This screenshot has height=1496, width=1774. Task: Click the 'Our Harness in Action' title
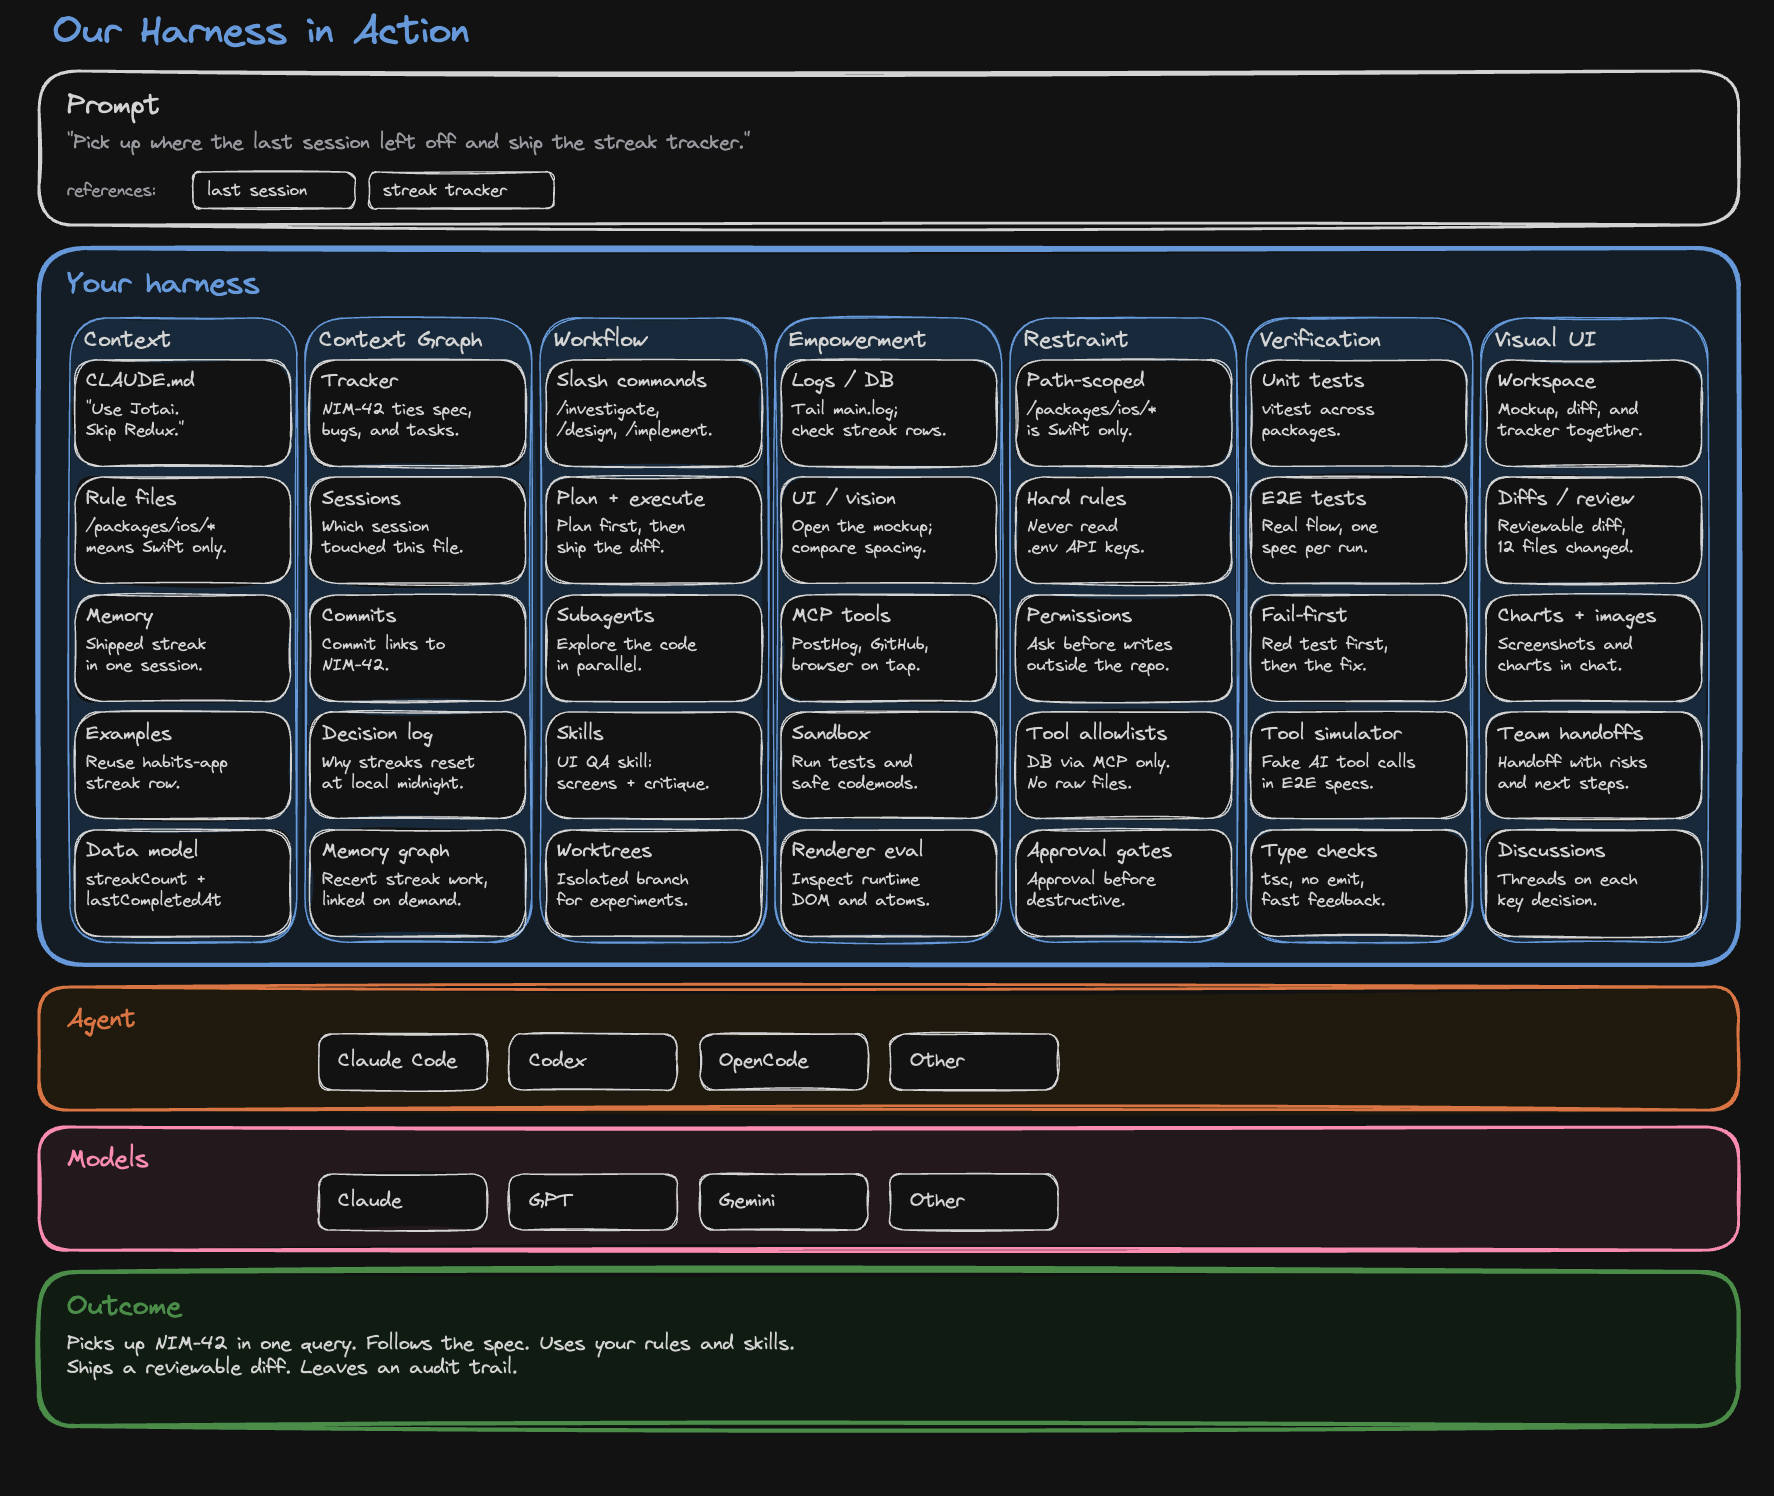[261, 31]
